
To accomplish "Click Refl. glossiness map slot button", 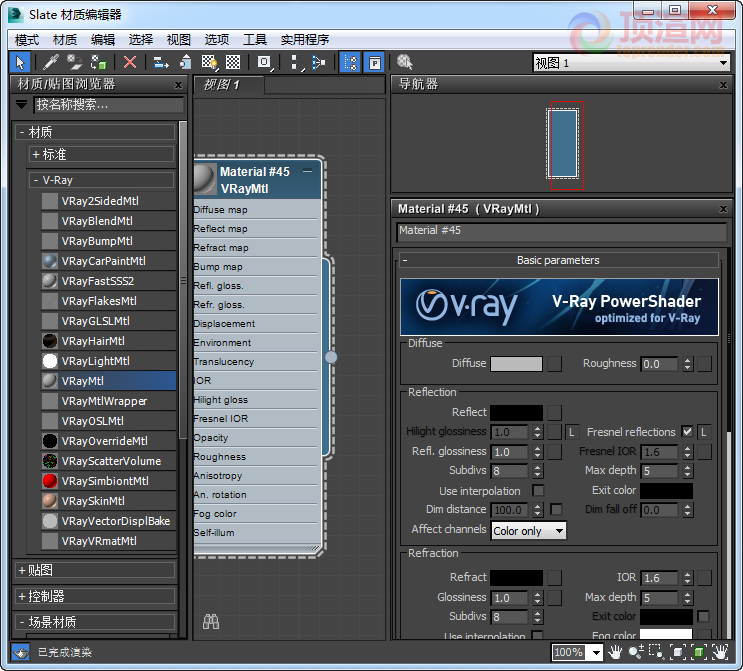I will point(554,452).
